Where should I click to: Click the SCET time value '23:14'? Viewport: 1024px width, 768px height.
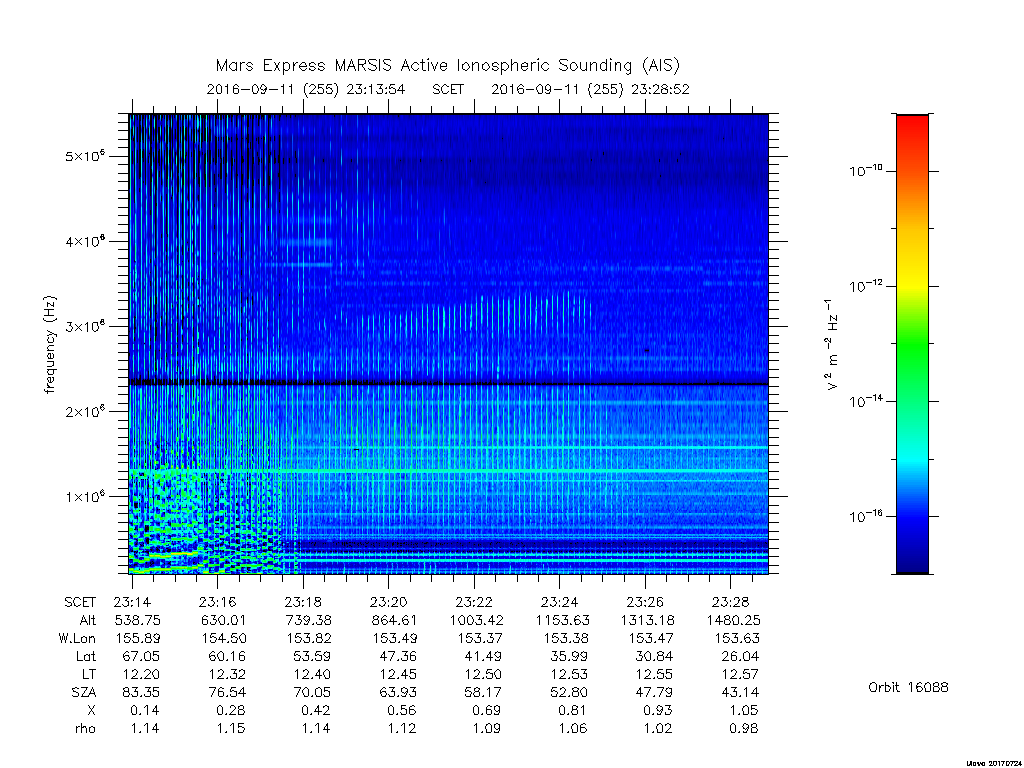133,602
